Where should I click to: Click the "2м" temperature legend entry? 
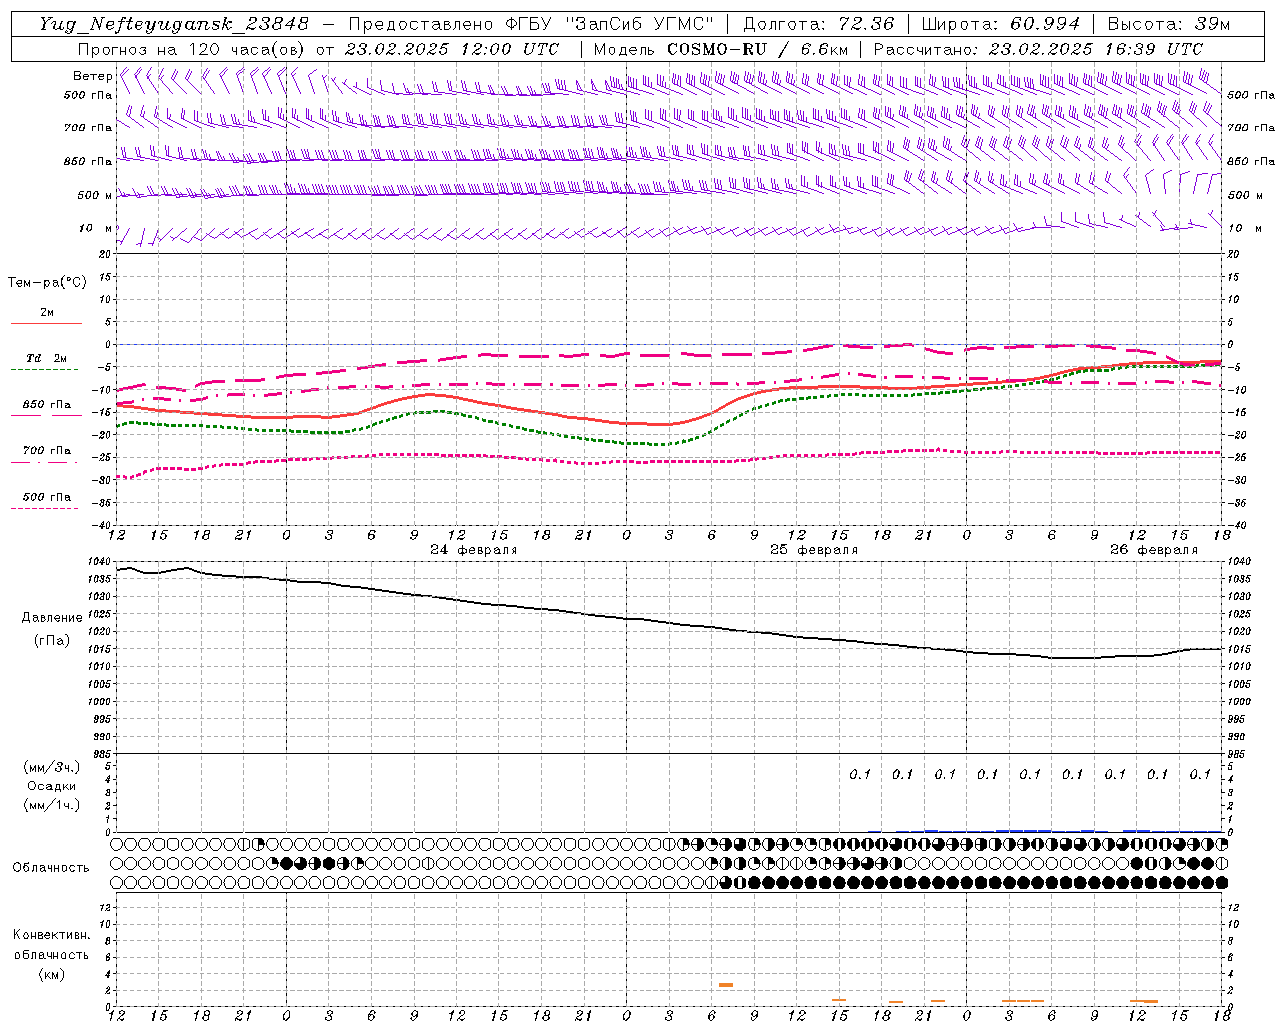(x=47, y=312)
